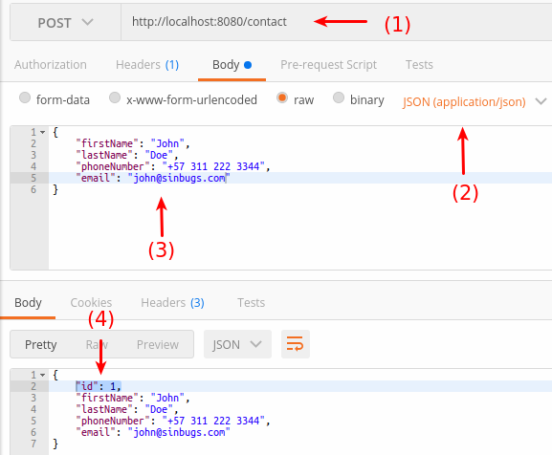552x455 pixels.
Task: Select the raw body radio button
Action: click(x=282, y=98)
